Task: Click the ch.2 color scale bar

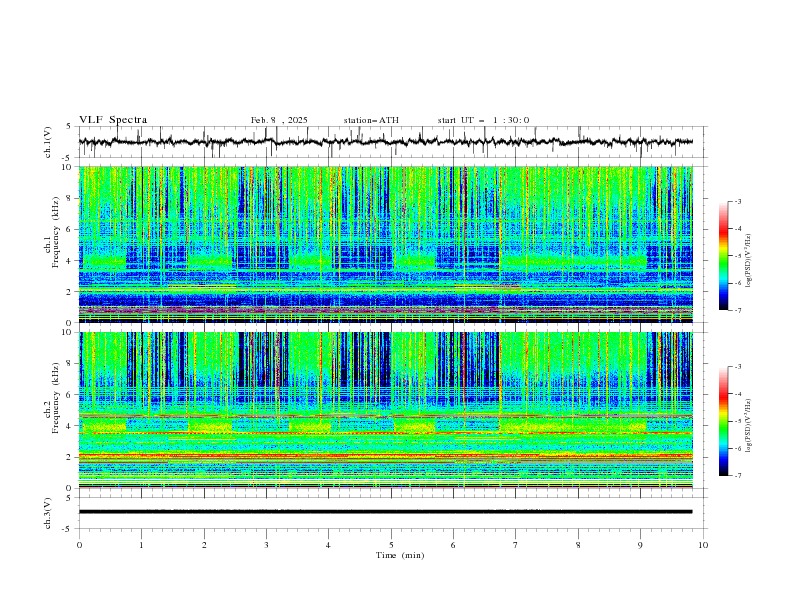Action: pyautogui.click(x=724, y=421)
